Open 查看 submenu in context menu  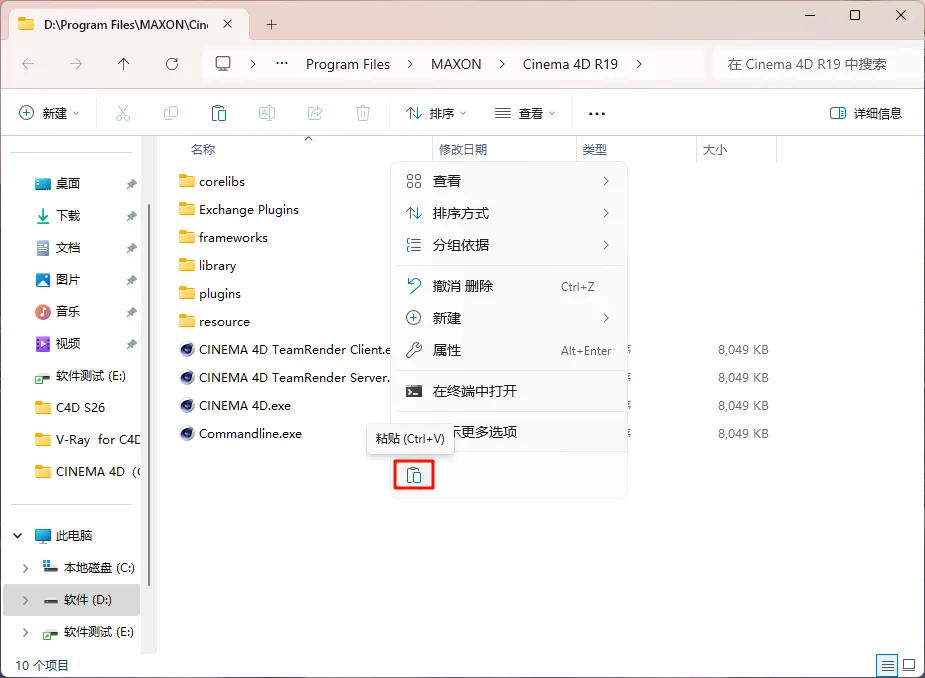(x=508, y=181)
